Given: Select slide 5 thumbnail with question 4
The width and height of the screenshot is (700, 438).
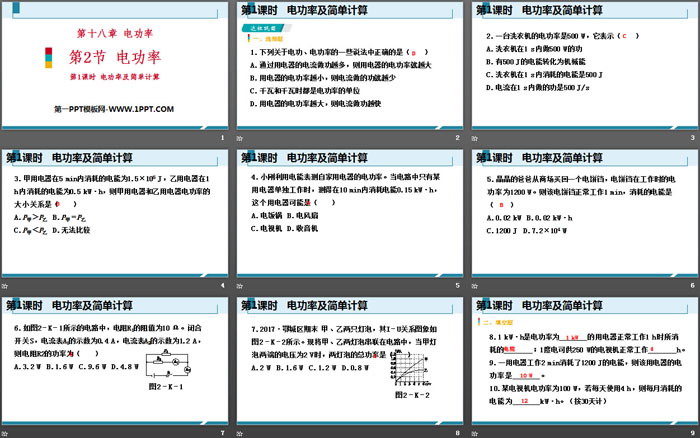Looking at the screenshot, I should point(350,213).
